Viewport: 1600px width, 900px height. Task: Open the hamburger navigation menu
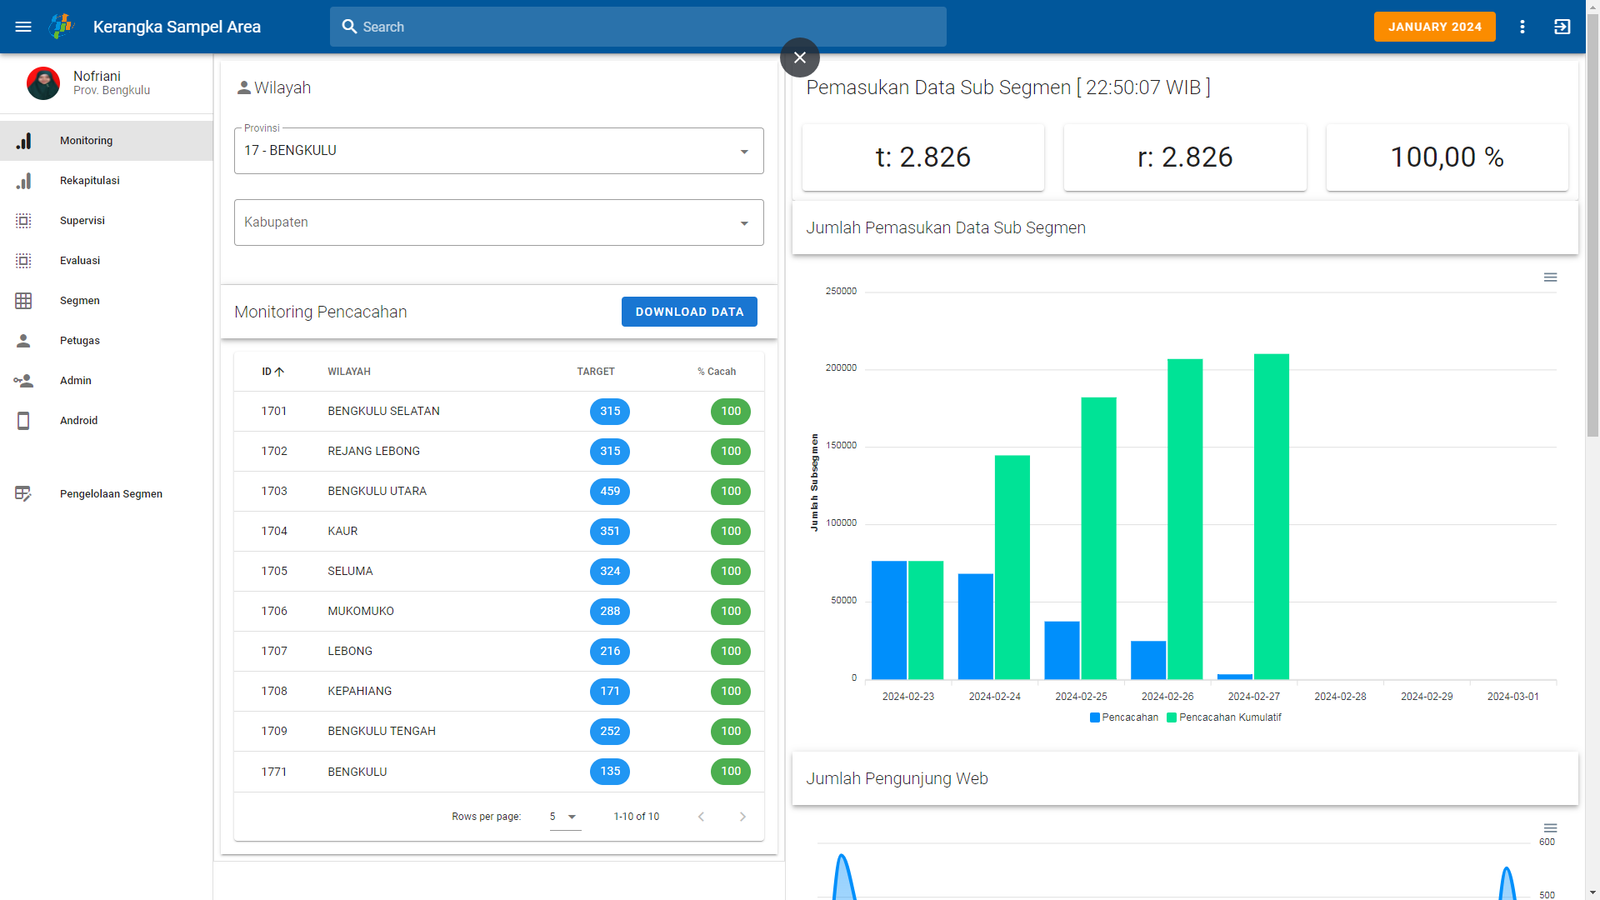click(x=23, y=27)
